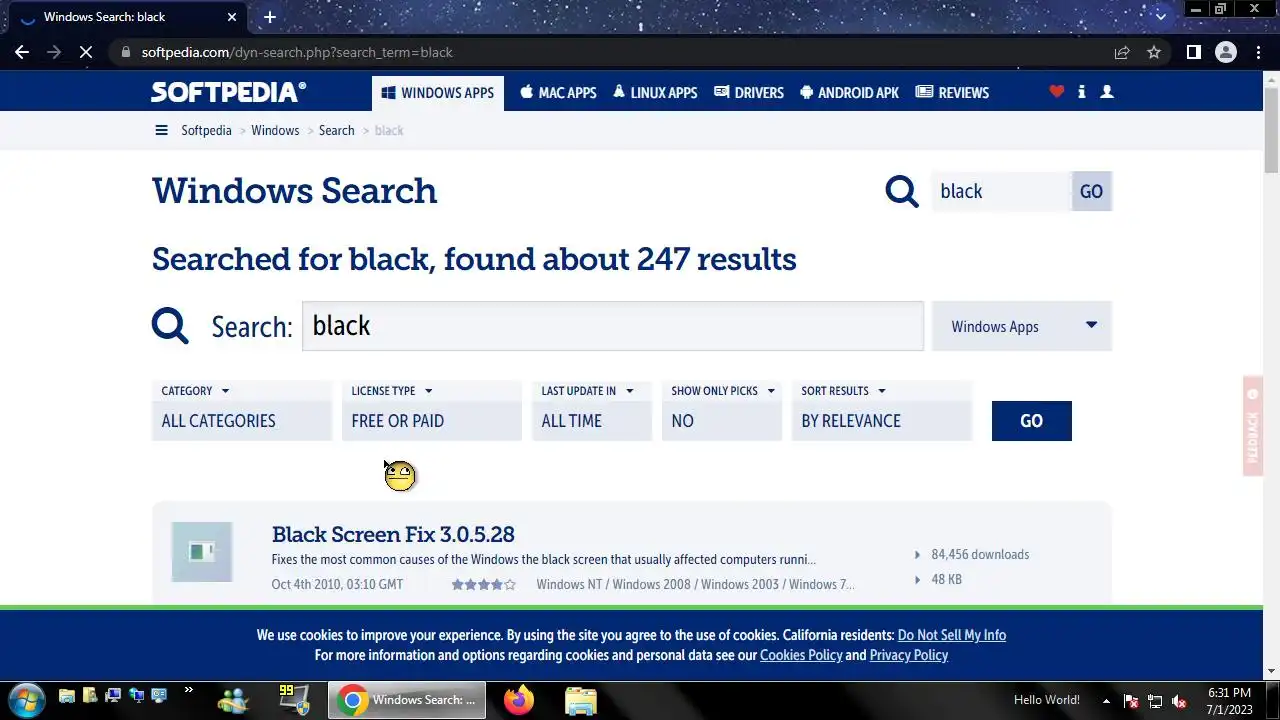Open the Cookies Policy link
Screen dimensions: 1280x720
pos(801,655)
